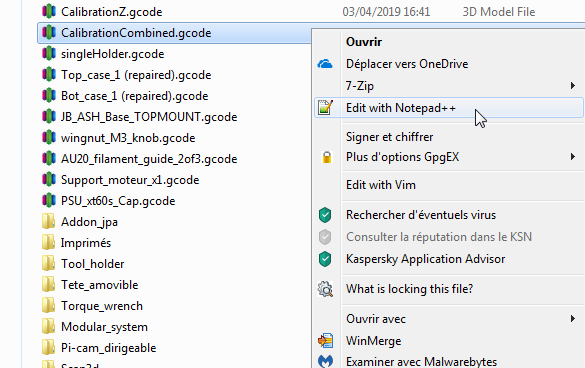Select the wingnut_M3_knob.gcode name
Screen dimensions: 585x368
128,138
